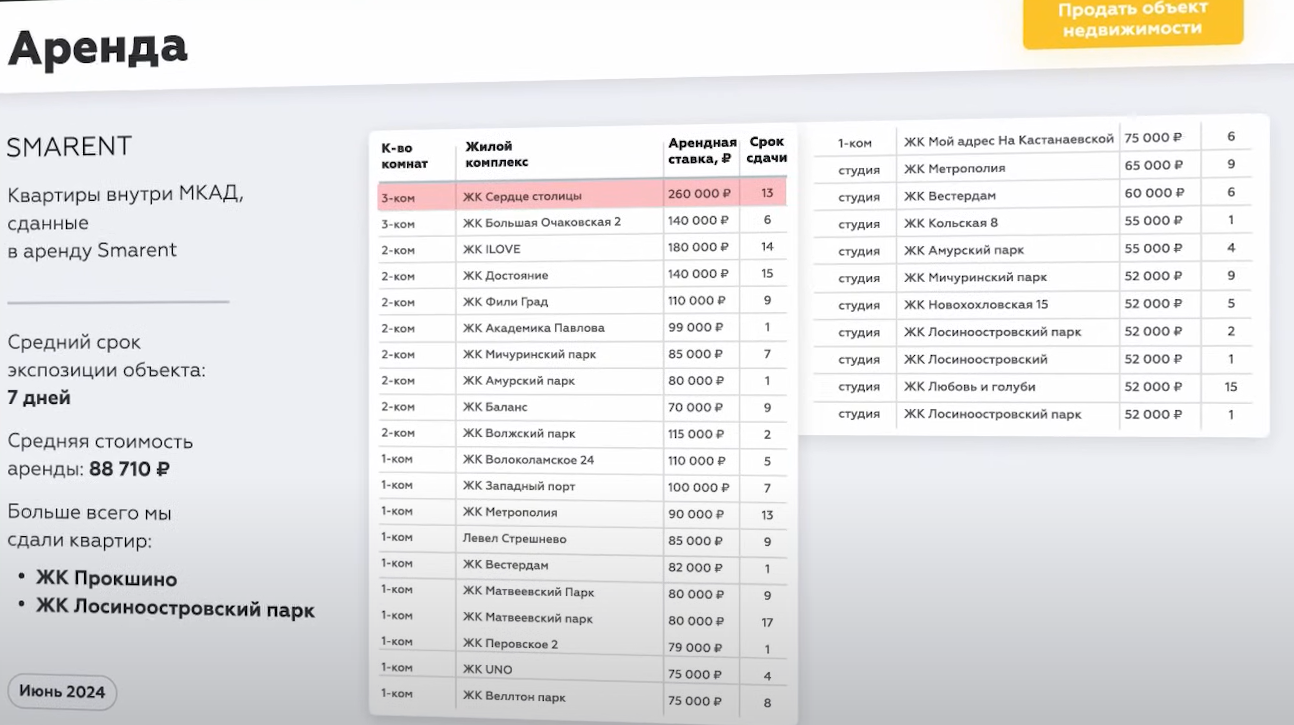Viewport: 1294px width, 725px height.
Task: Click the '100 000 ₽' rate cell
Action: tap(700, 487)
